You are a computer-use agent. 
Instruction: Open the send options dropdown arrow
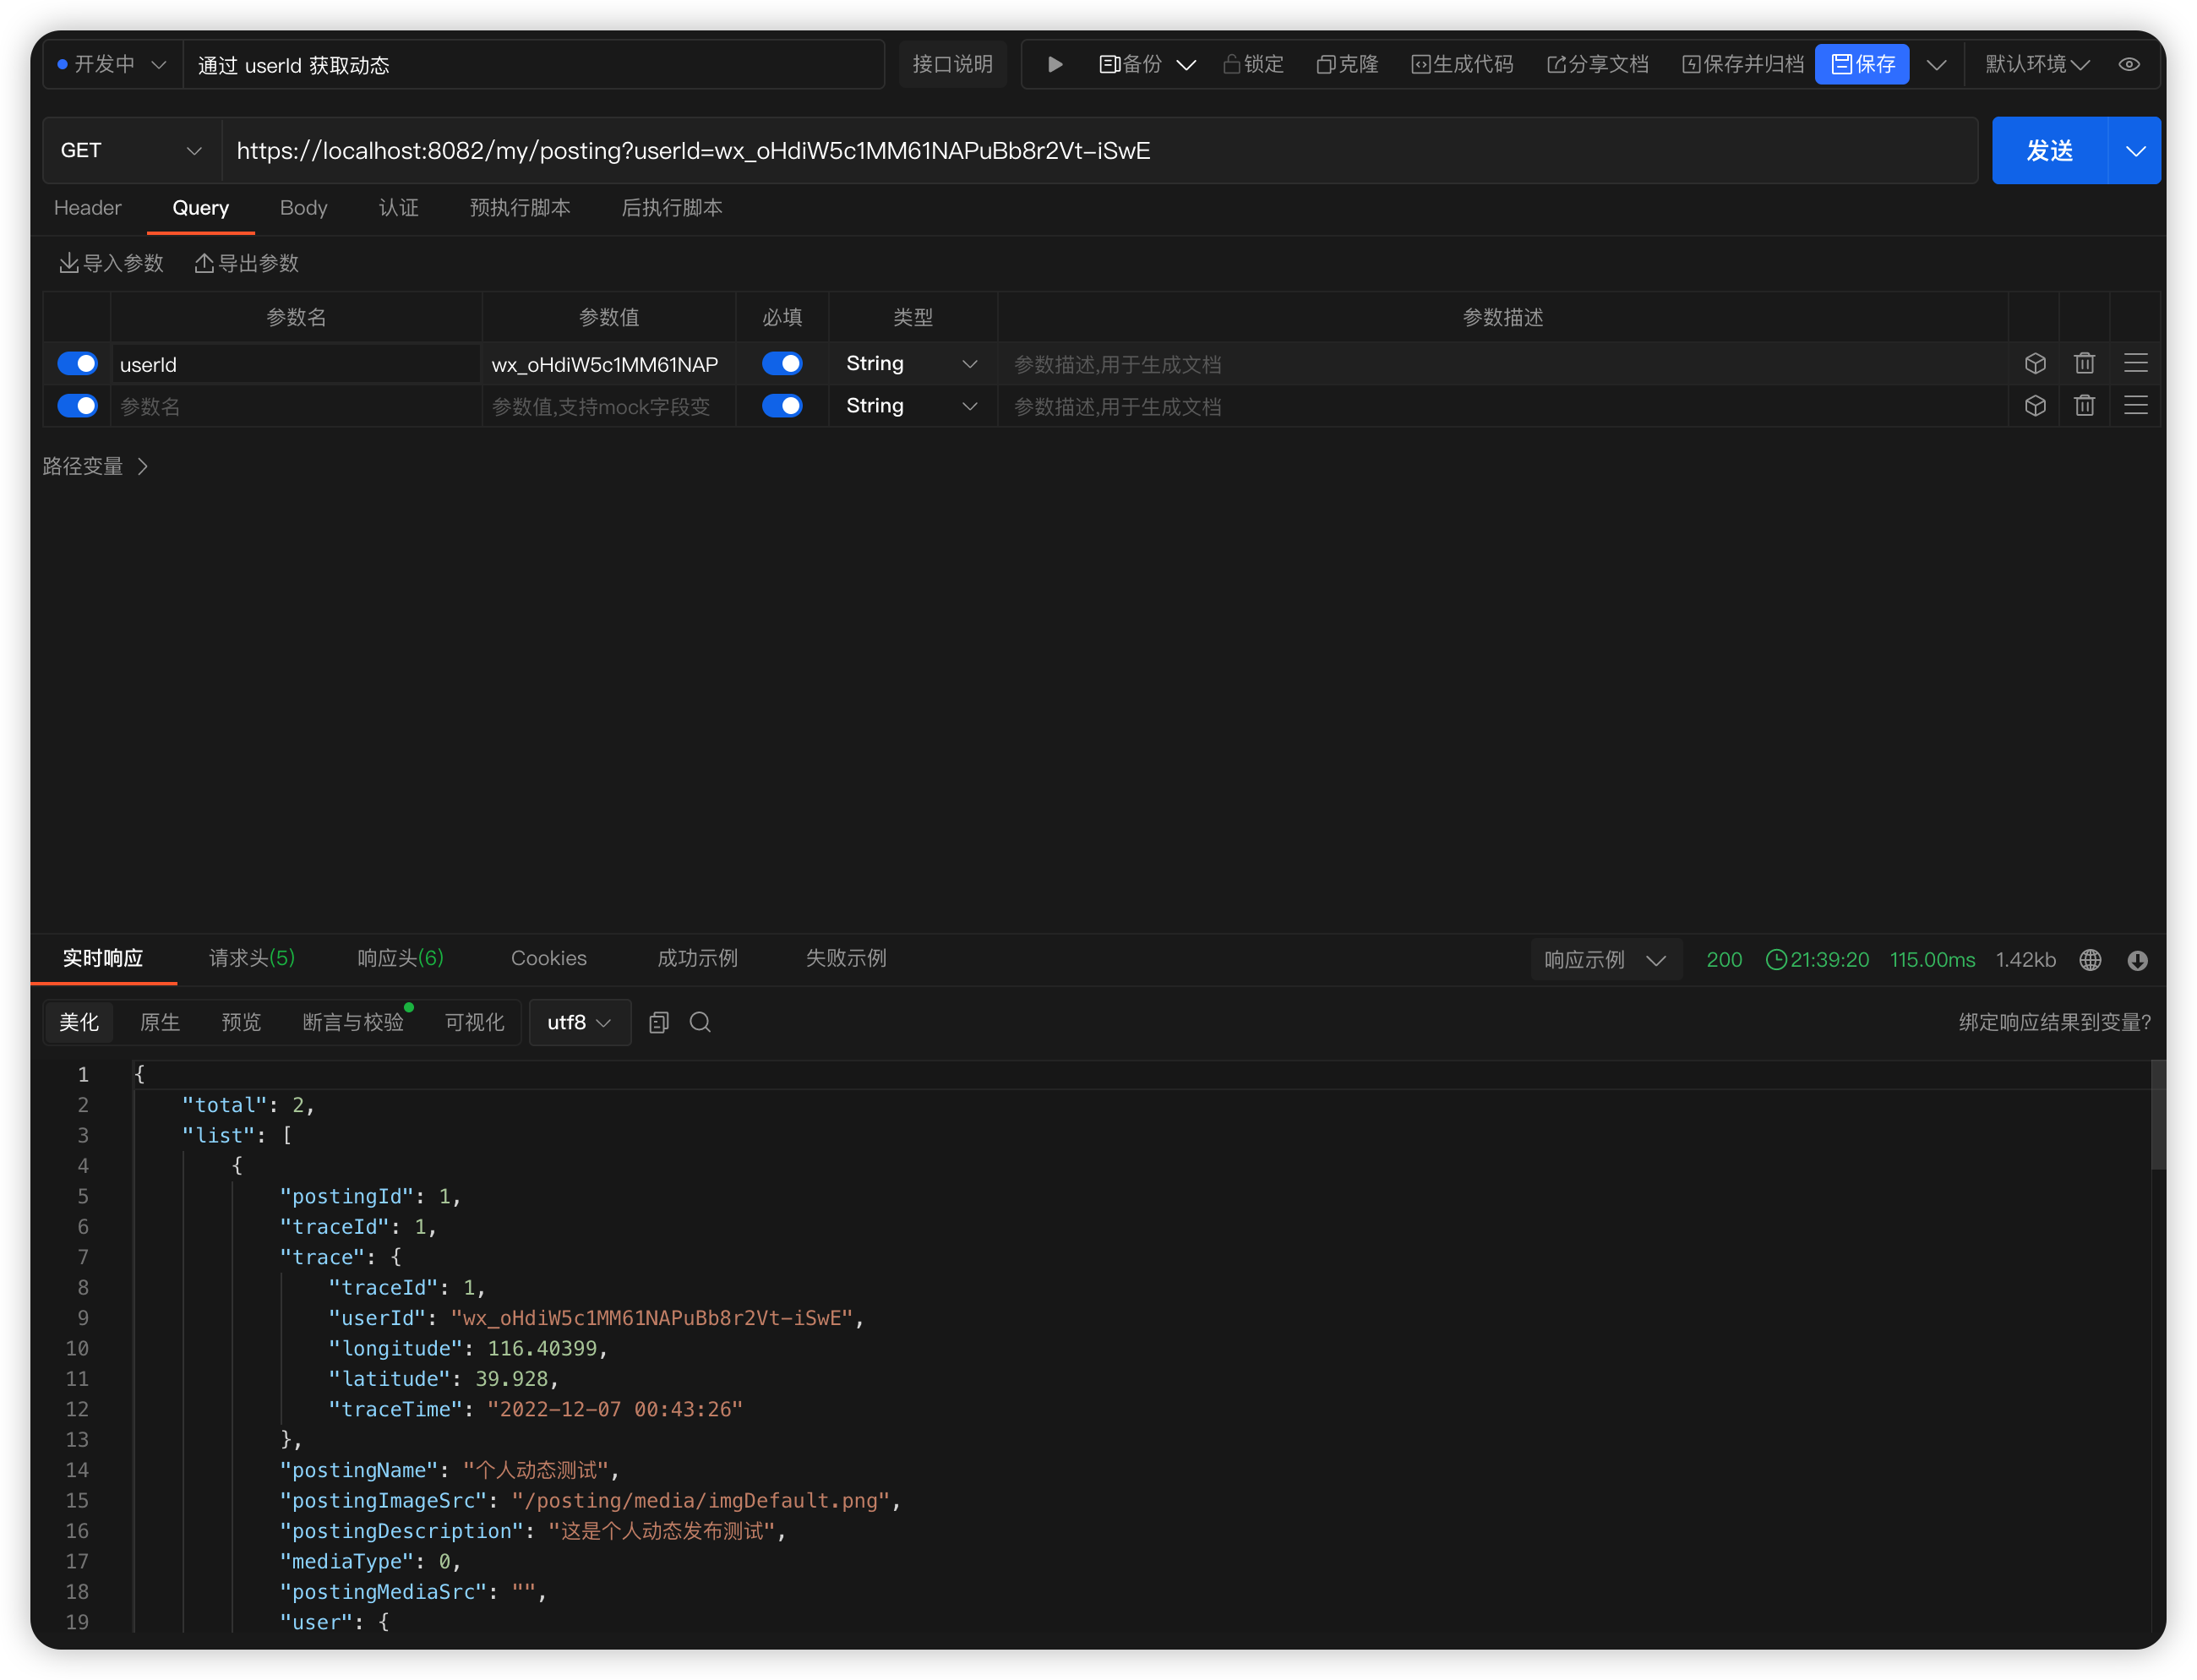pos(2135,151)
